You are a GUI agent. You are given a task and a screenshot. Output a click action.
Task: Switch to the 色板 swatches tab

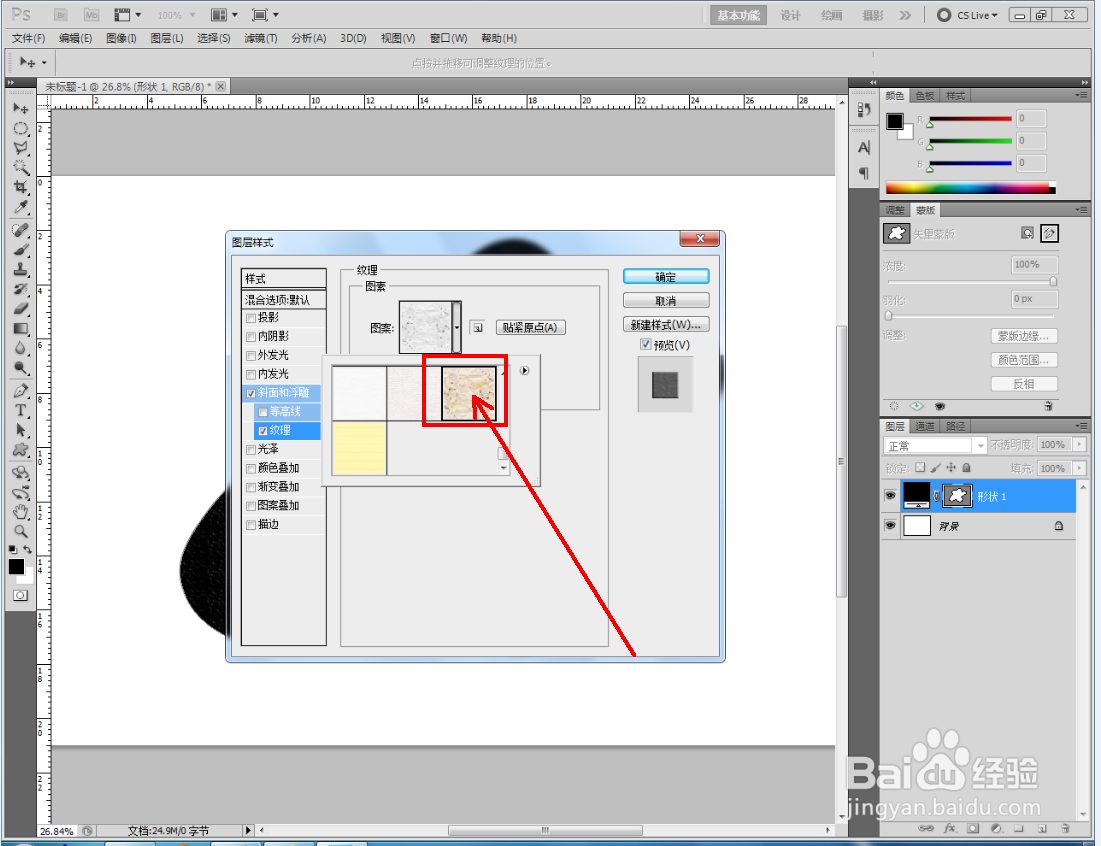click(925, 95)
